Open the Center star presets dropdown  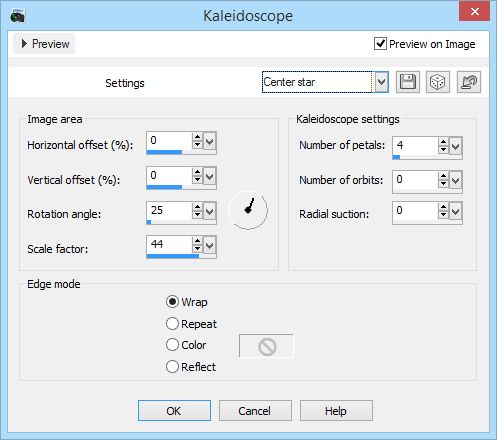point(381,82)
